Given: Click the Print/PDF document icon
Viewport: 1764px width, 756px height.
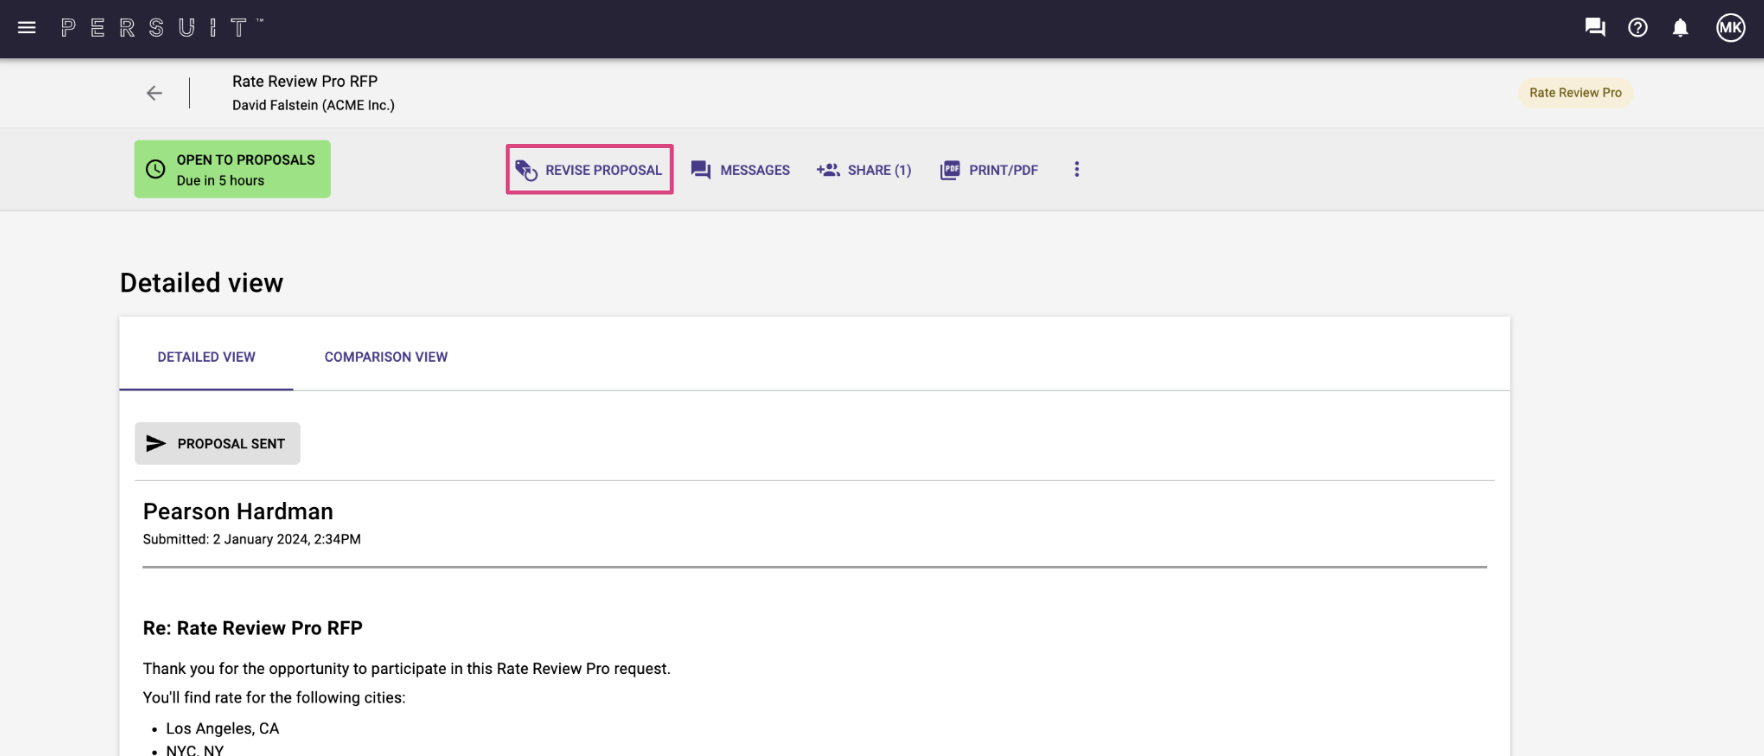Looking at the screenshot, I should point(950,170).
